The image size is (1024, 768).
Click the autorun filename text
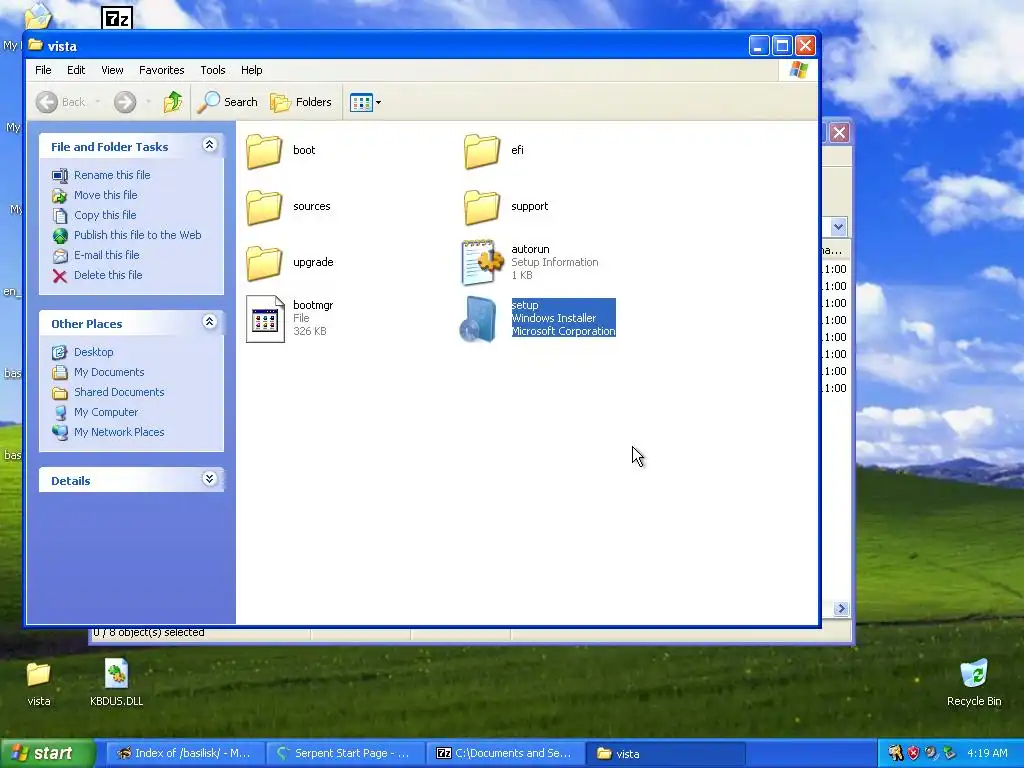(530, 249)
